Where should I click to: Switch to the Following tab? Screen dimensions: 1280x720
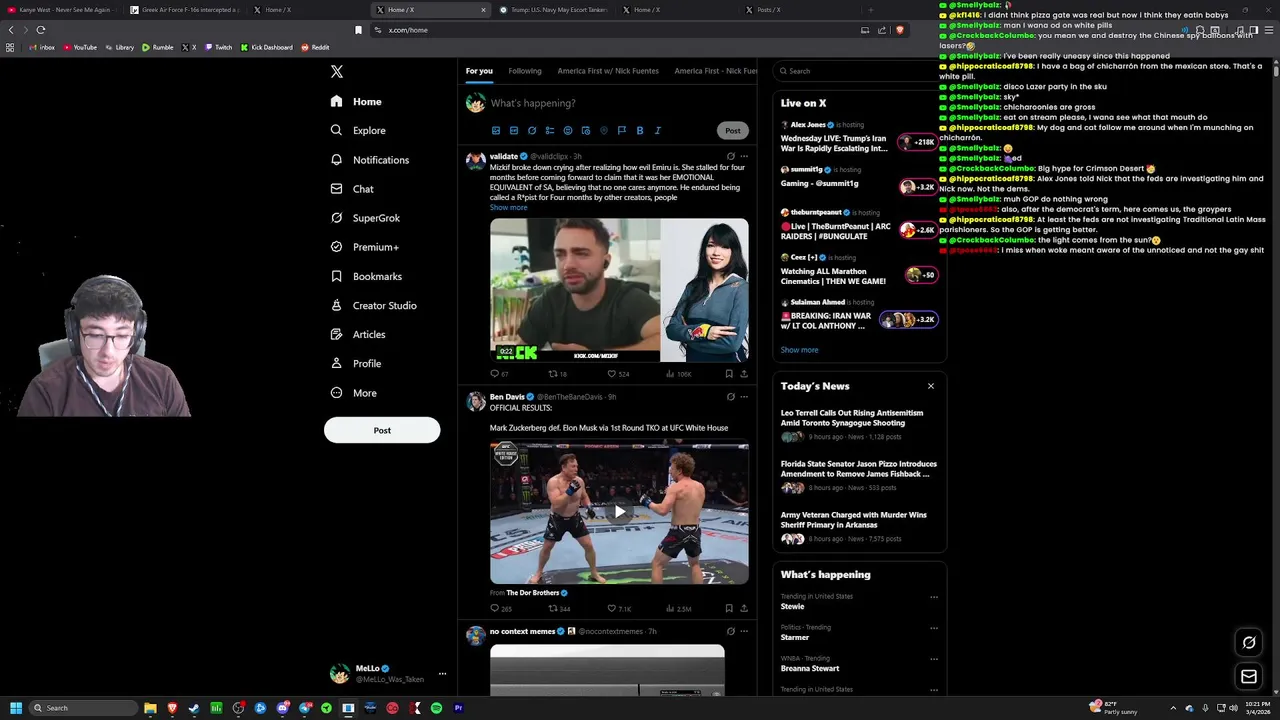click(x=525, y=71)
